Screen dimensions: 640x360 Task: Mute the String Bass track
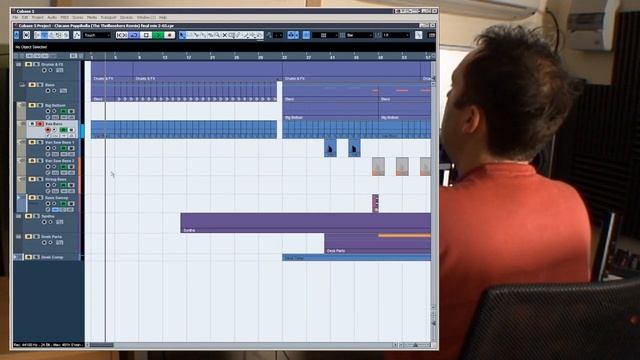point(32,179)
